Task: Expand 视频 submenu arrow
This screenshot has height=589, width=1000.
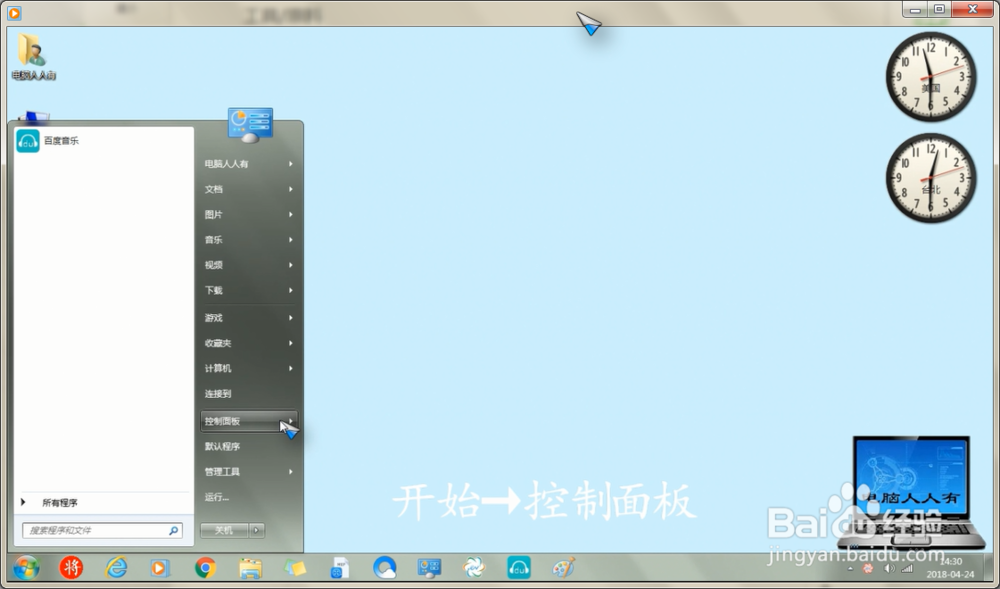Action: coord(291,265)
